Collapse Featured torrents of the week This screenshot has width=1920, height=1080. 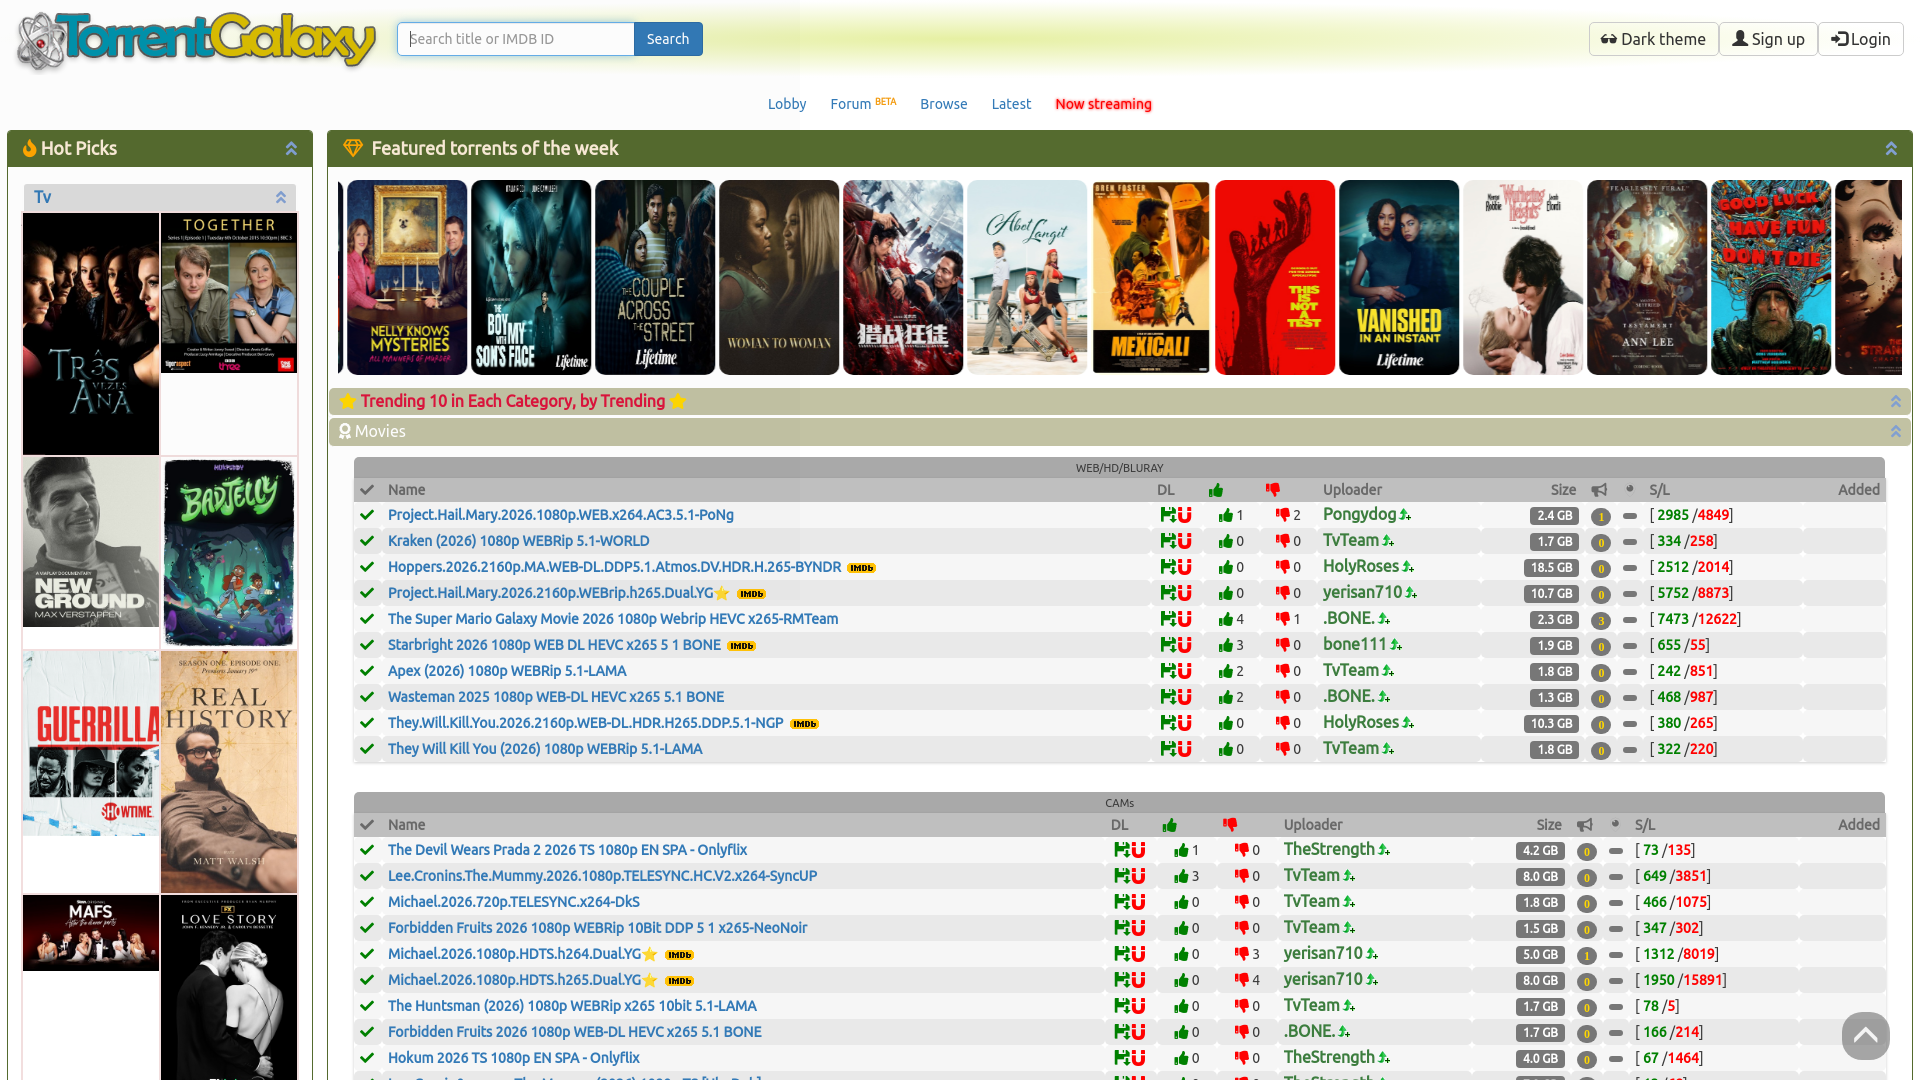[1891, 148]
